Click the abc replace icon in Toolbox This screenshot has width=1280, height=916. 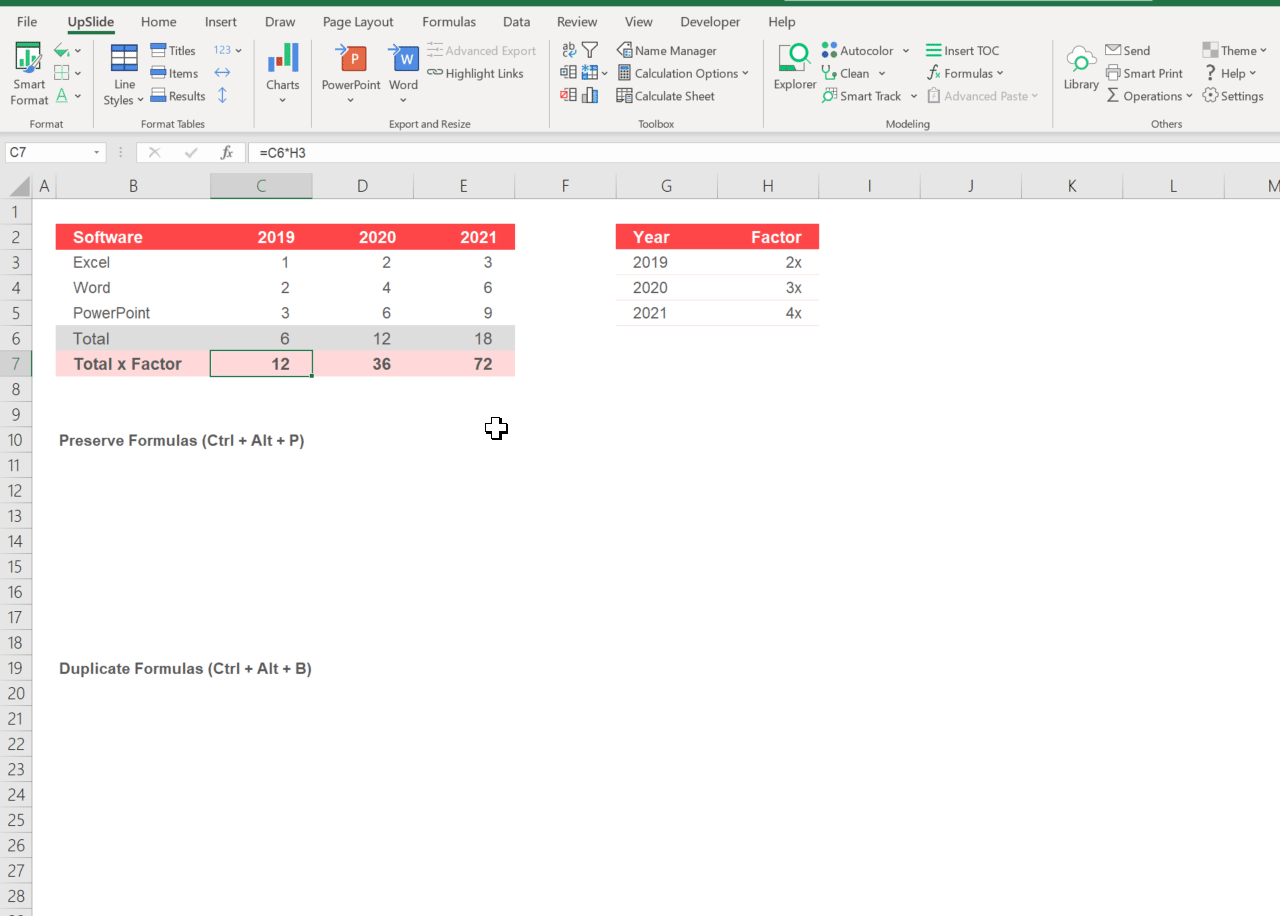(569, 50)
